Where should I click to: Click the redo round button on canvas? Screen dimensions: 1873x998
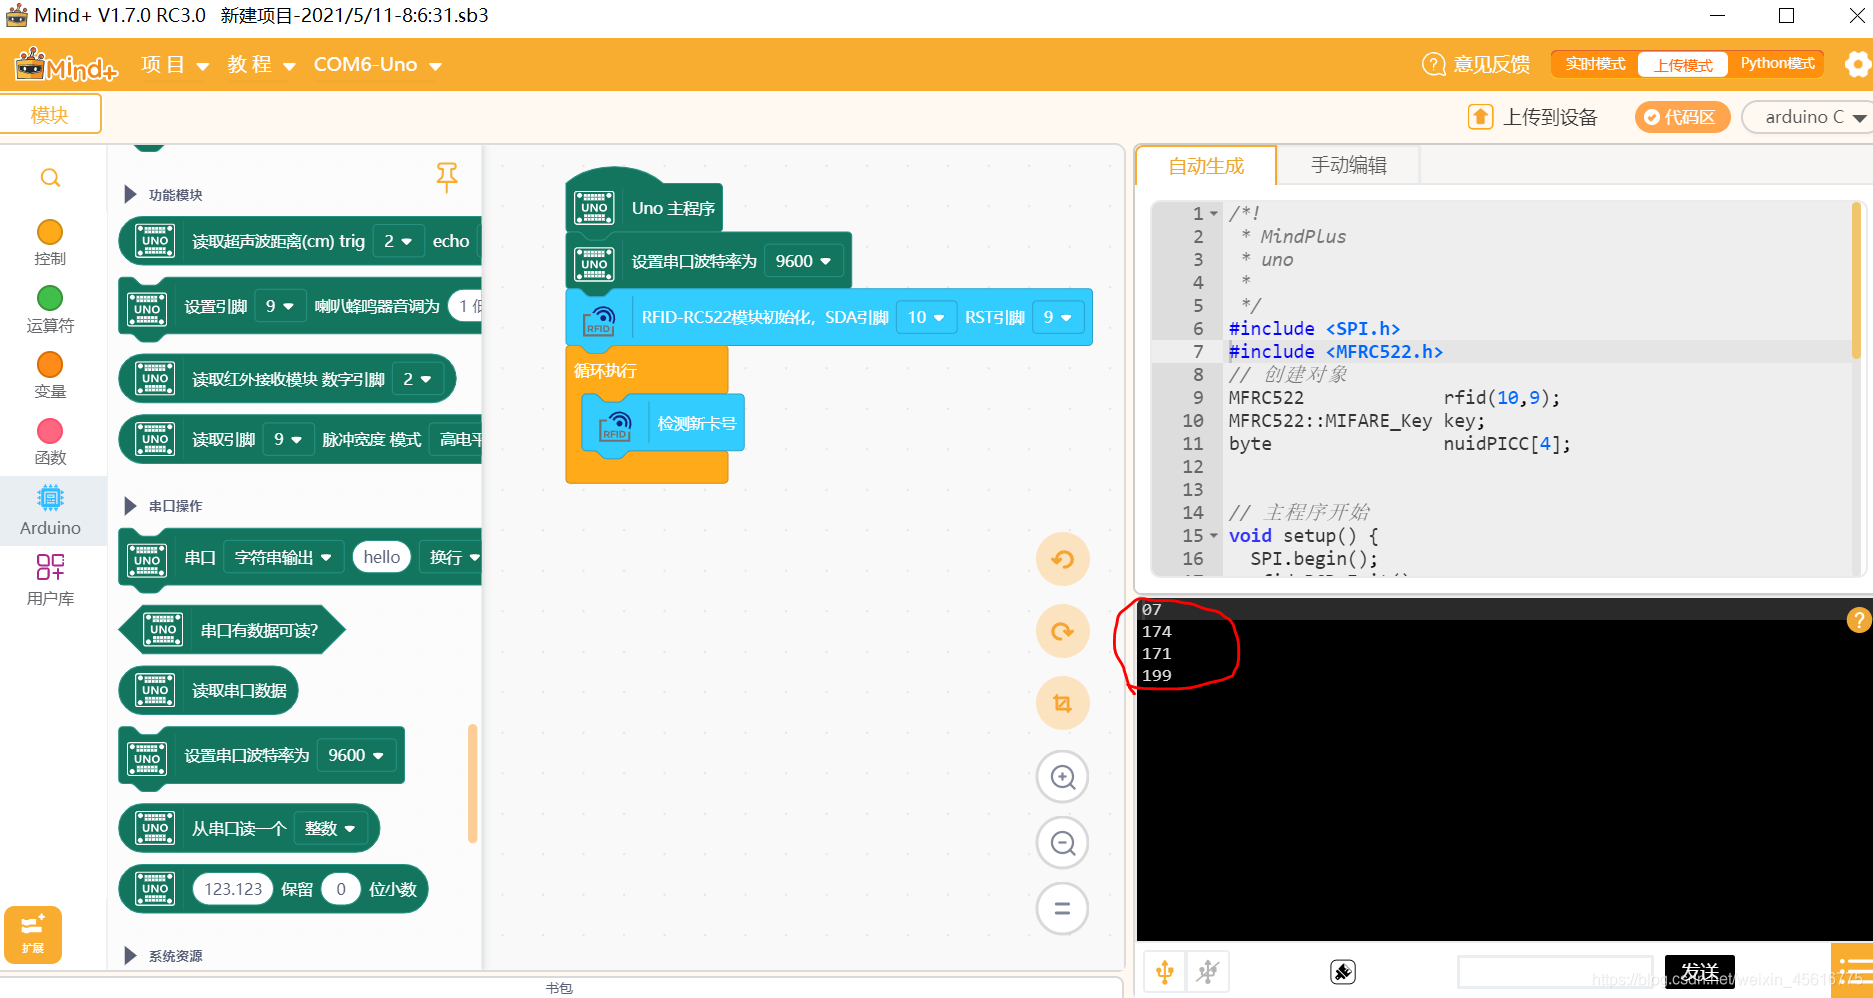click(x=1062, y=631)
